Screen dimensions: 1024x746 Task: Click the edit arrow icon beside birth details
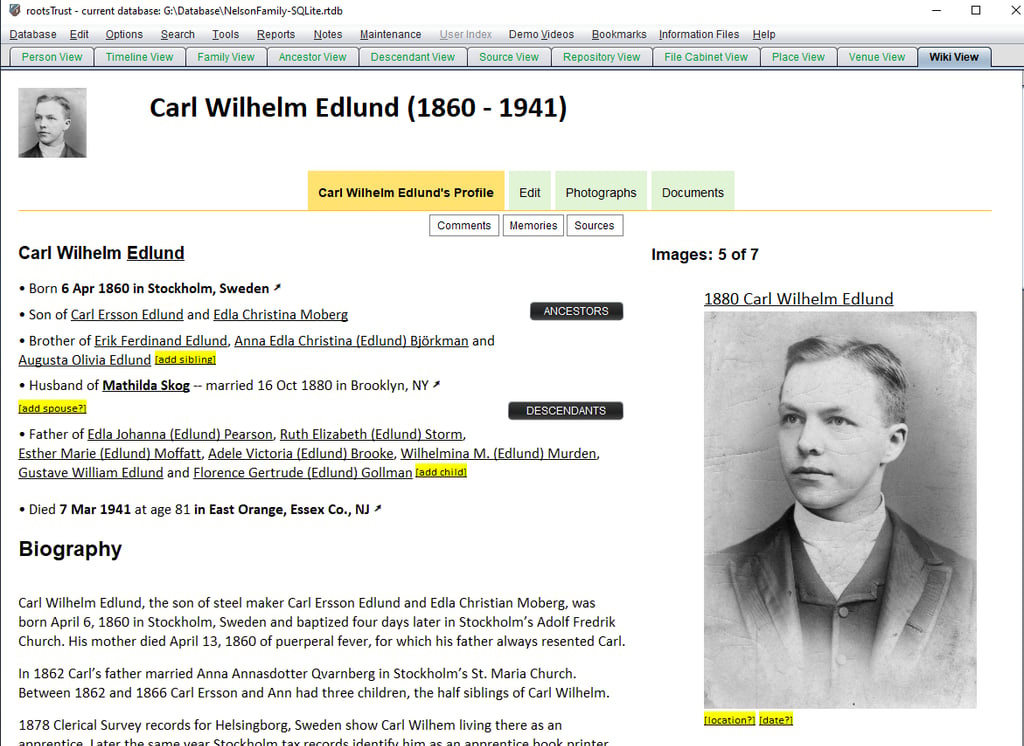277,287
